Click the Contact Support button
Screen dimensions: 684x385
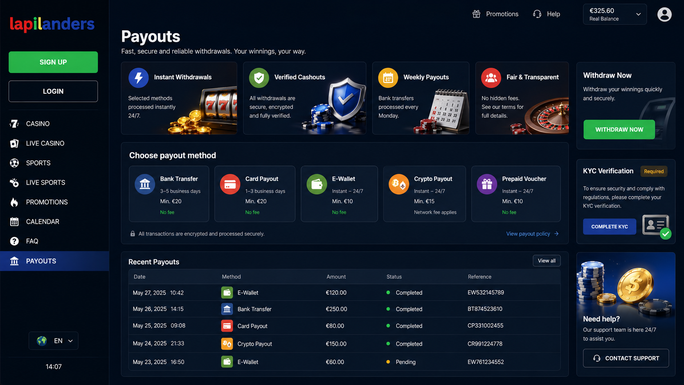coord(626,358)
